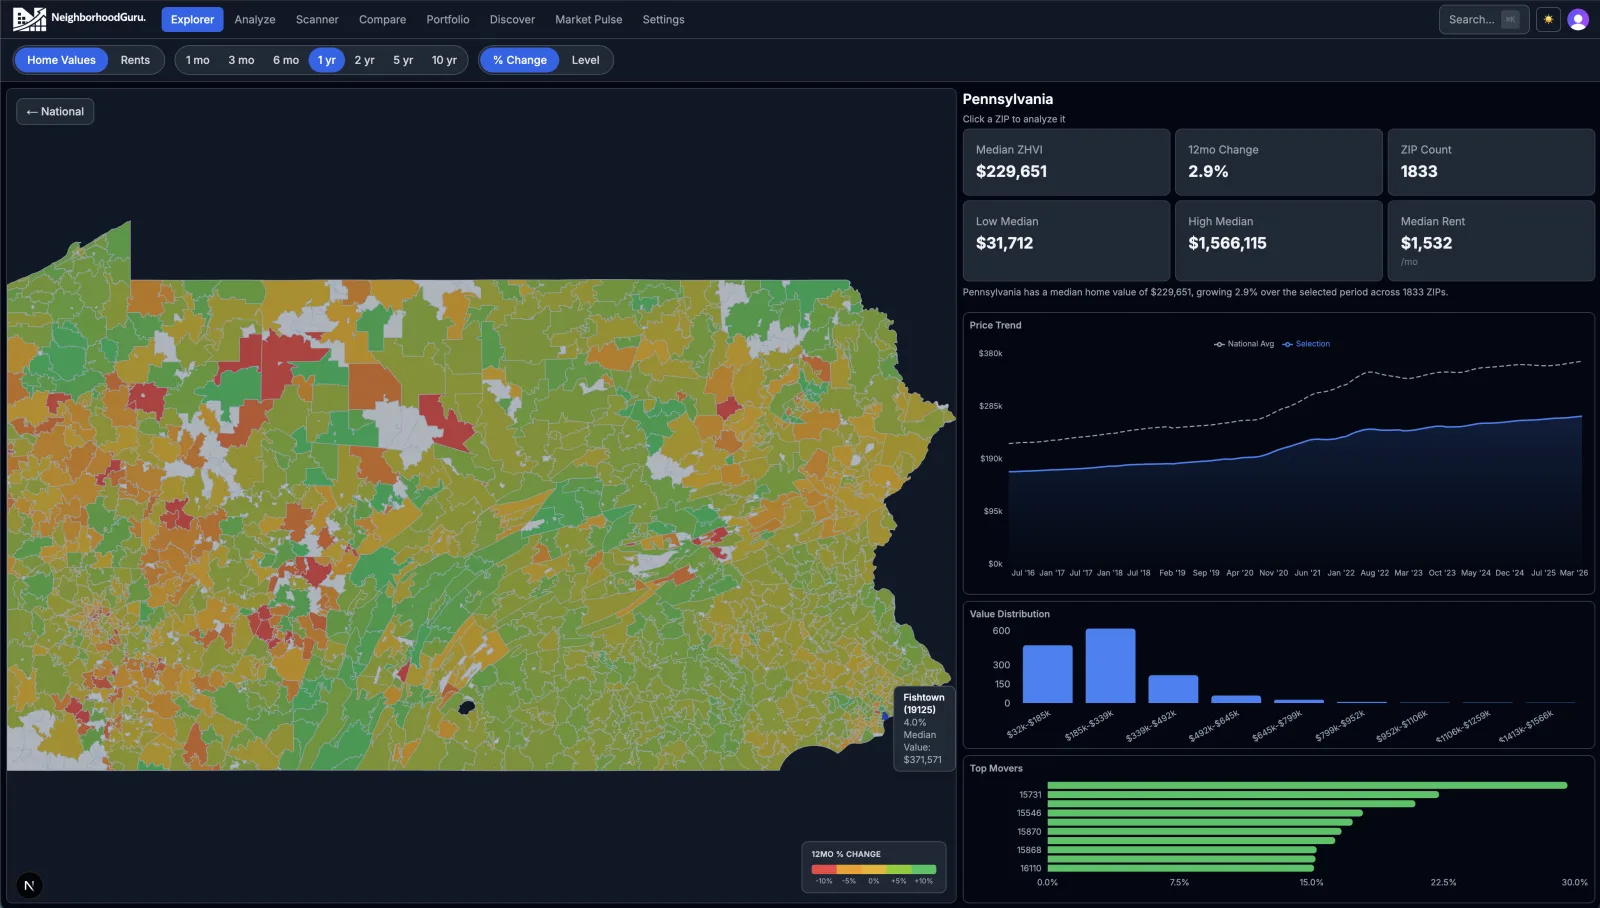
Task: Select the Explorer tab
Action: click(192, 19)
